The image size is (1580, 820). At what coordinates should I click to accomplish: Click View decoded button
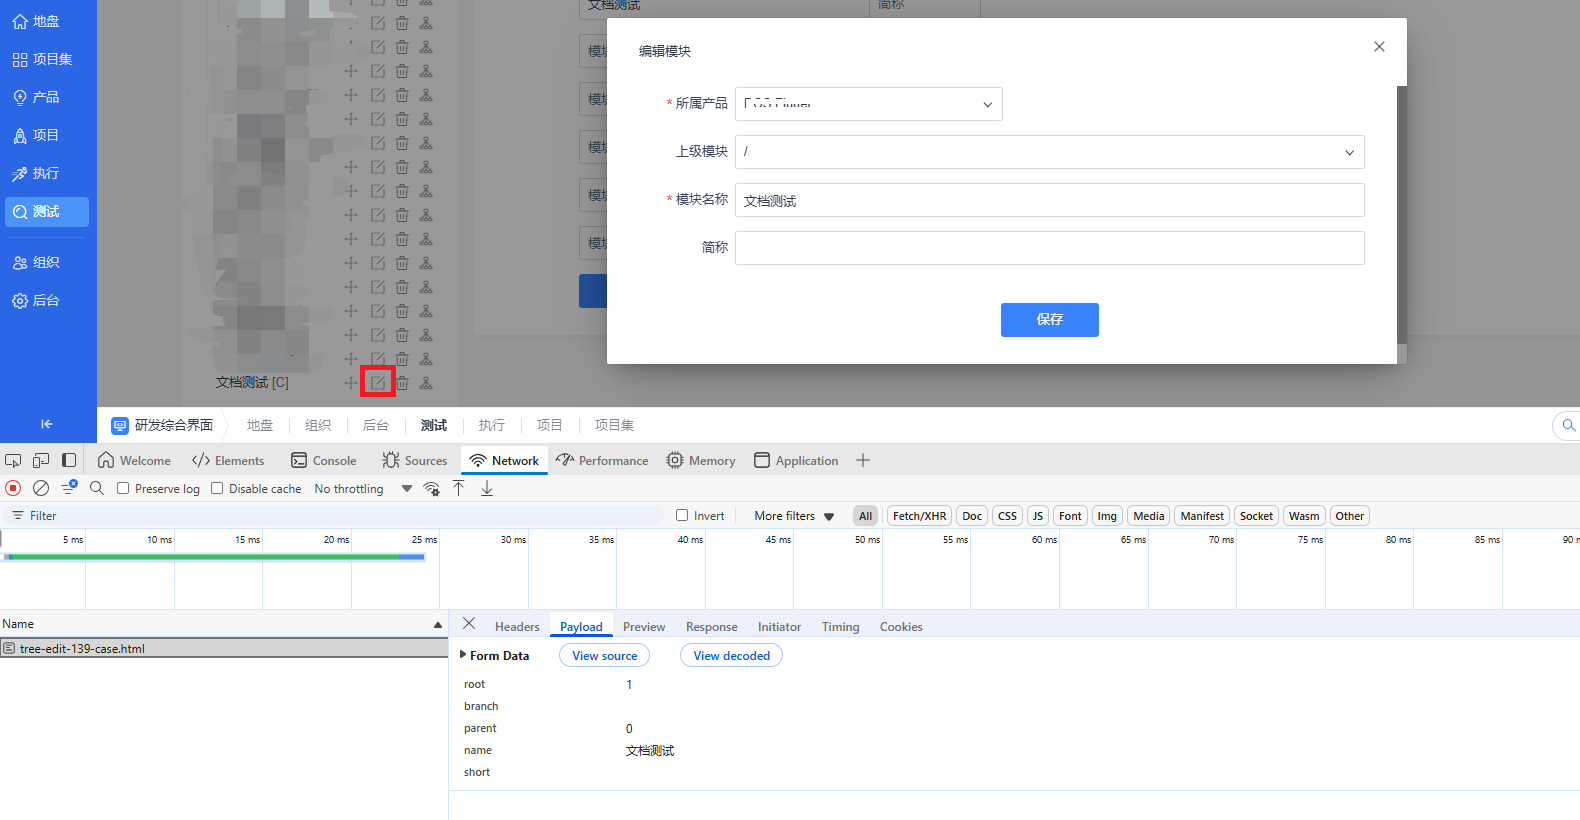[x=731, y=655]
